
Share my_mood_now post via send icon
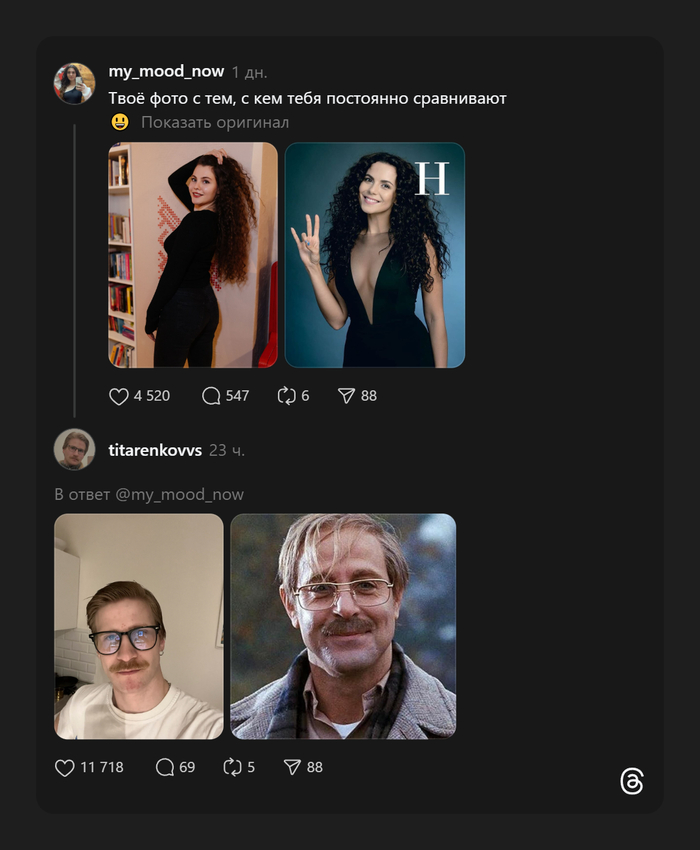pyautogui.click(x=346, y=396)
